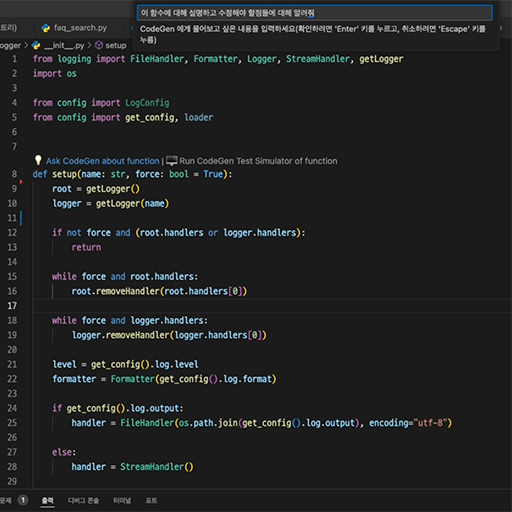Click getLogger import on line 1

(x=381, y=59)
